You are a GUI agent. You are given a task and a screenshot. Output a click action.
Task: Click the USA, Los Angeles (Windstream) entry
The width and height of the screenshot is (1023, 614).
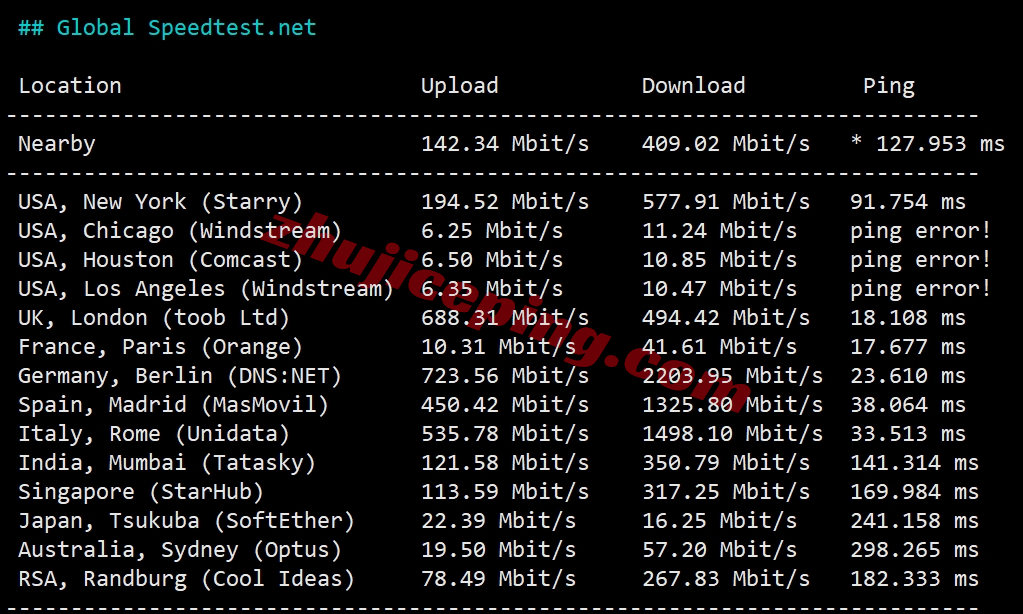[x=205, y=289]
